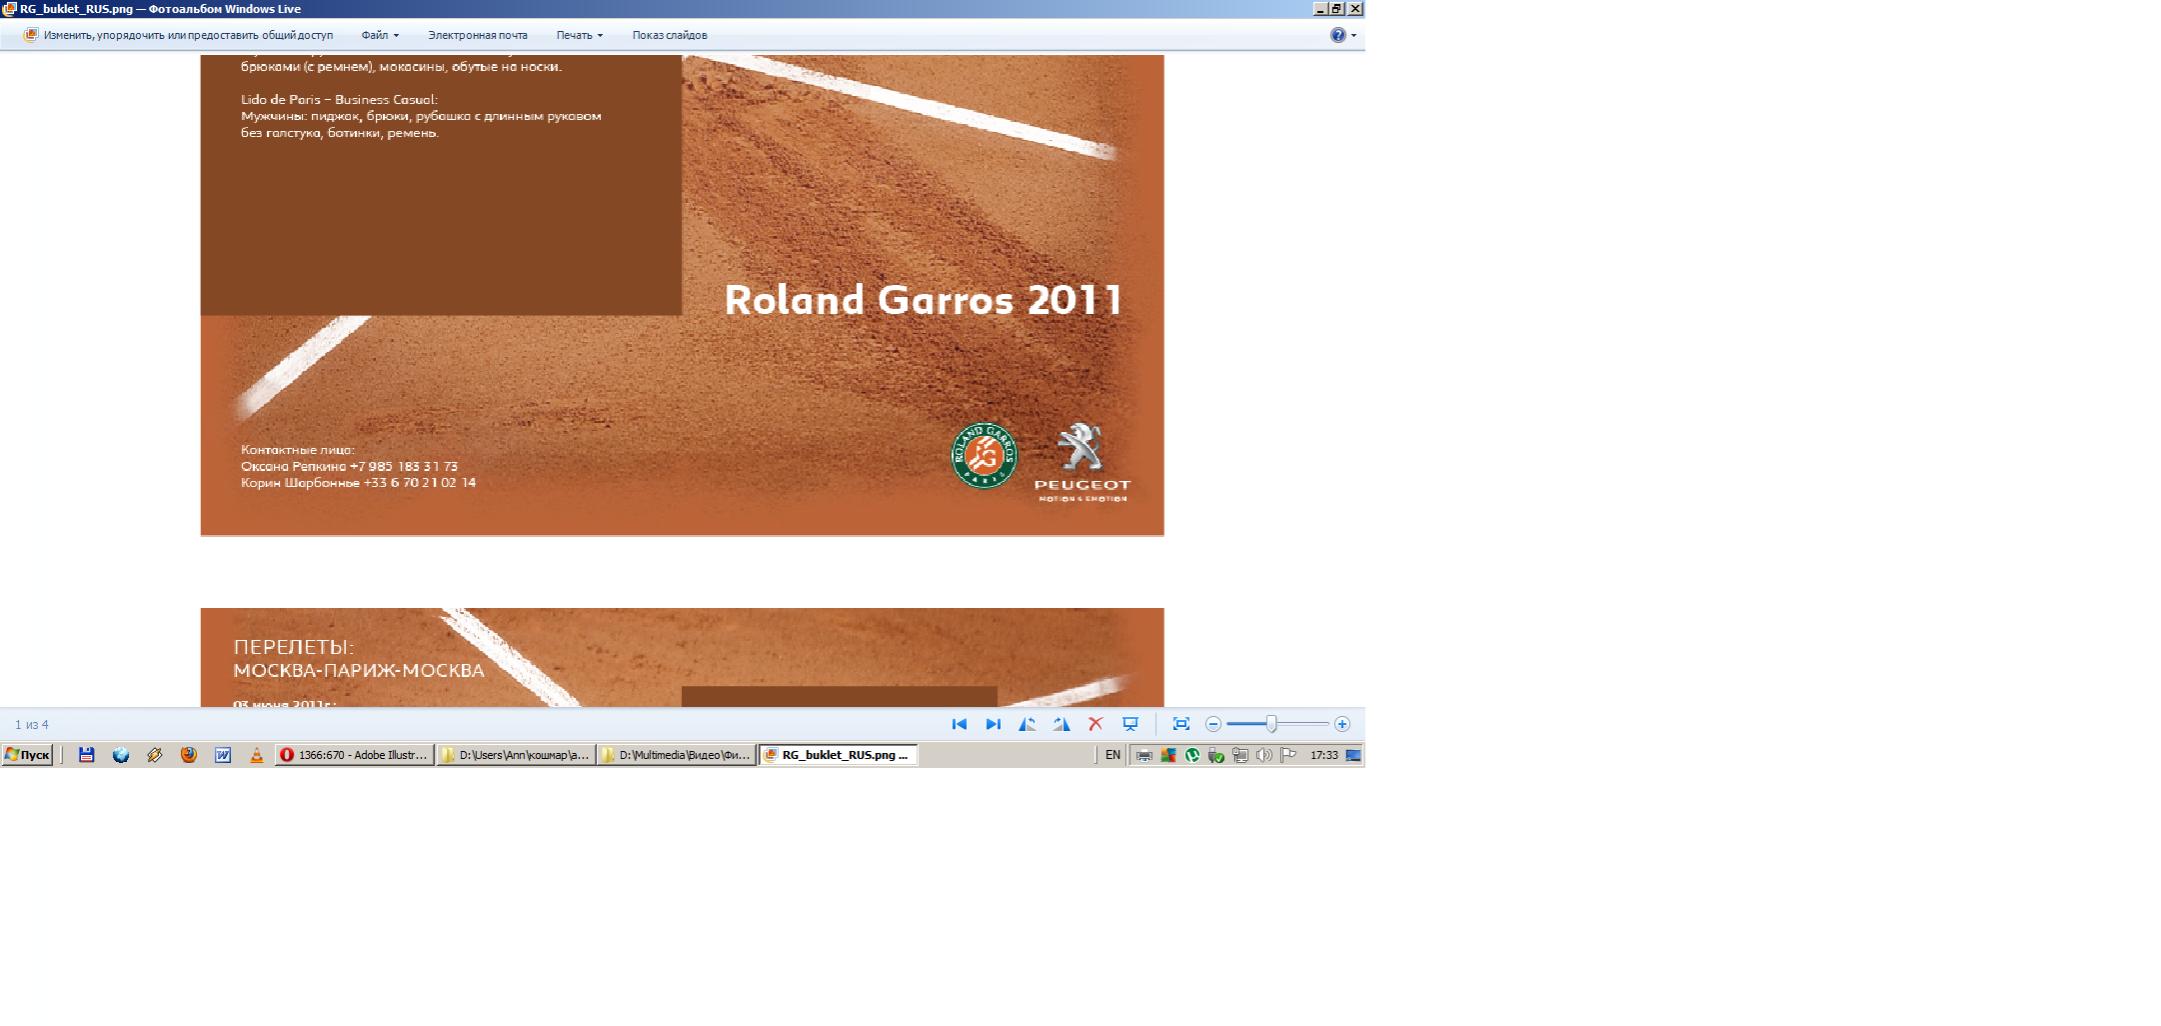Click the globe quick launch icon
Viewport: 2161px width, 1026px height.
(x=121, y=755)
